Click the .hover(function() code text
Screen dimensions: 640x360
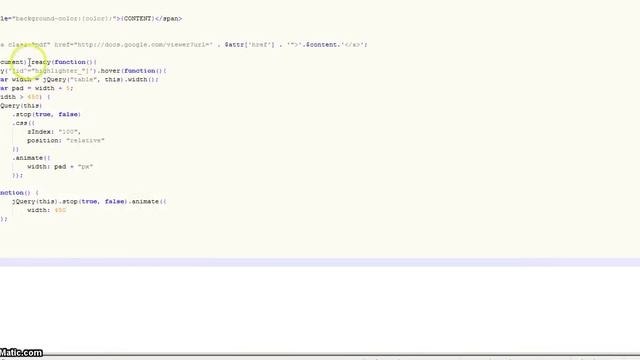[131, 71]
